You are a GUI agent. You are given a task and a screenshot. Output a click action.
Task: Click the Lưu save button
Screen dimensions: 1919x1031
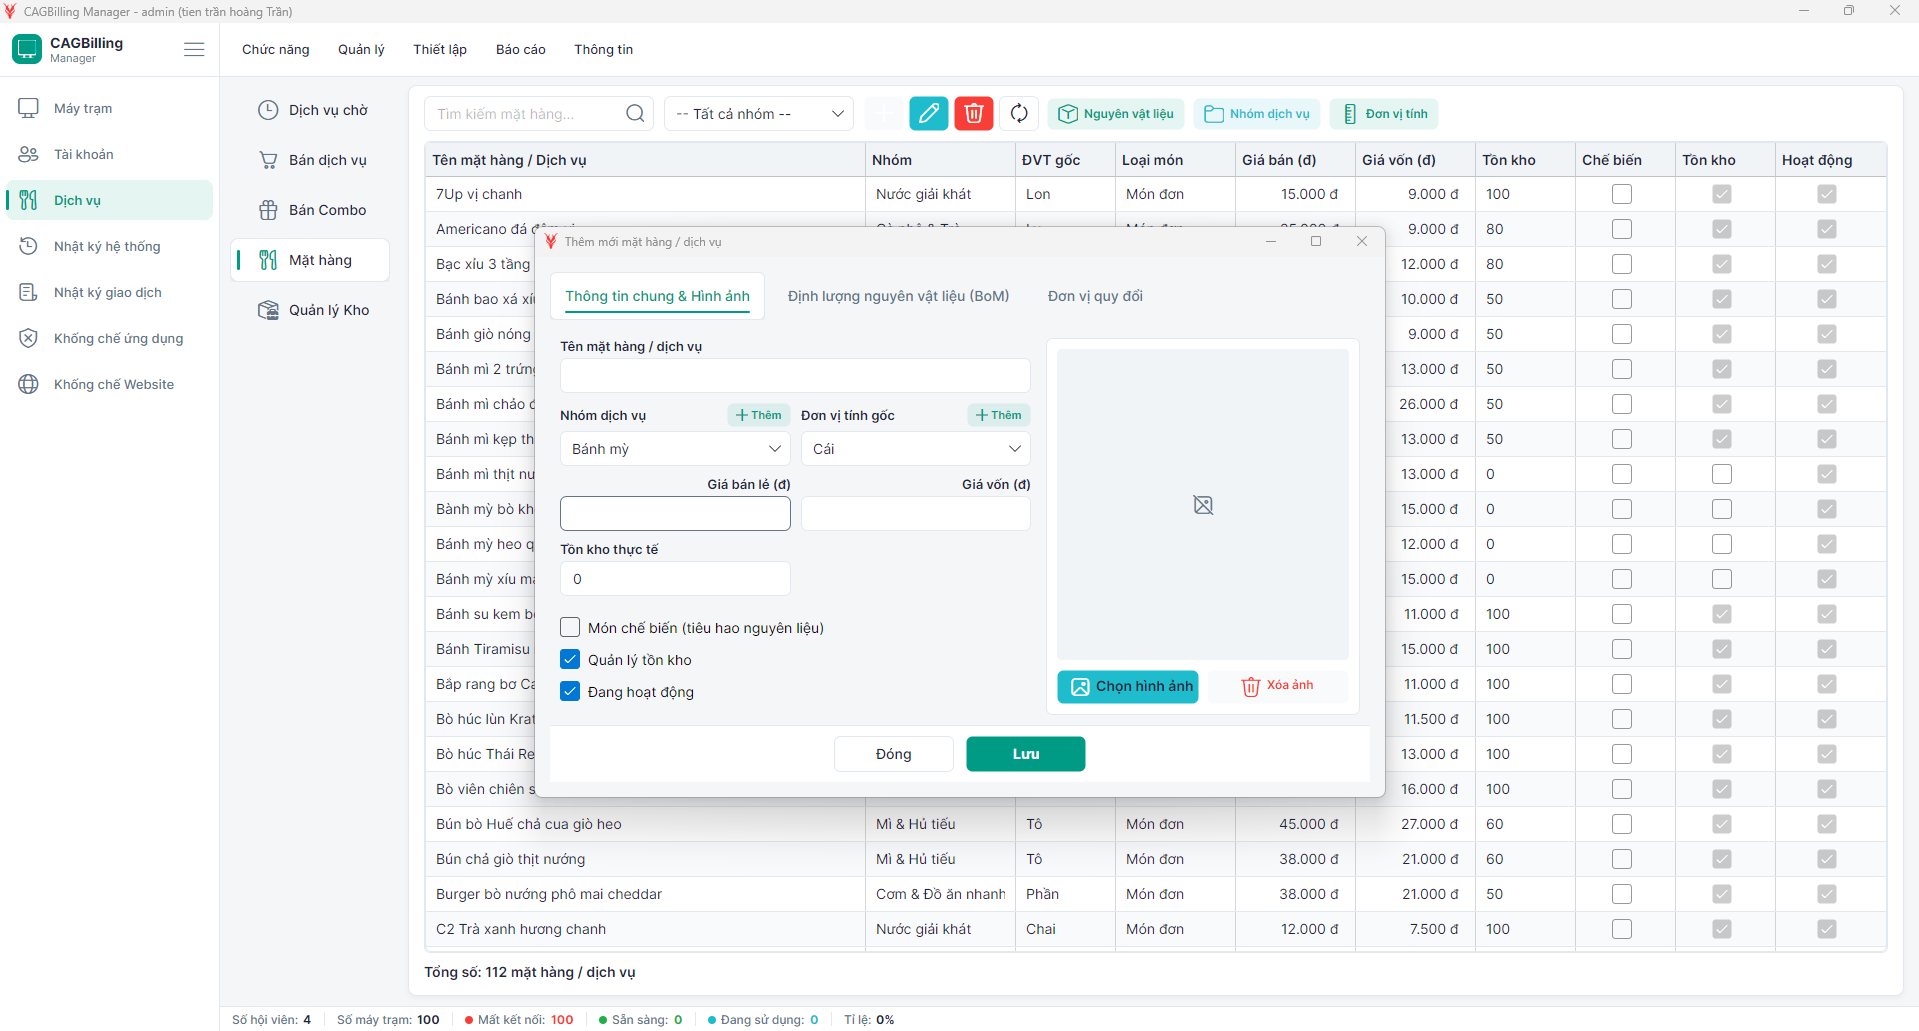[1026, 754]
